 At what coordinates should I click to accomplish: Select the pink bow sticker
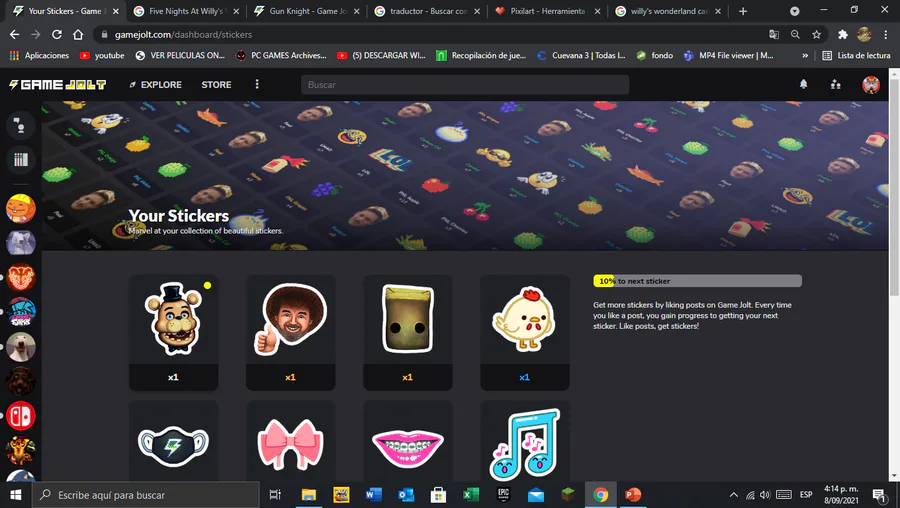click(290, 442)
